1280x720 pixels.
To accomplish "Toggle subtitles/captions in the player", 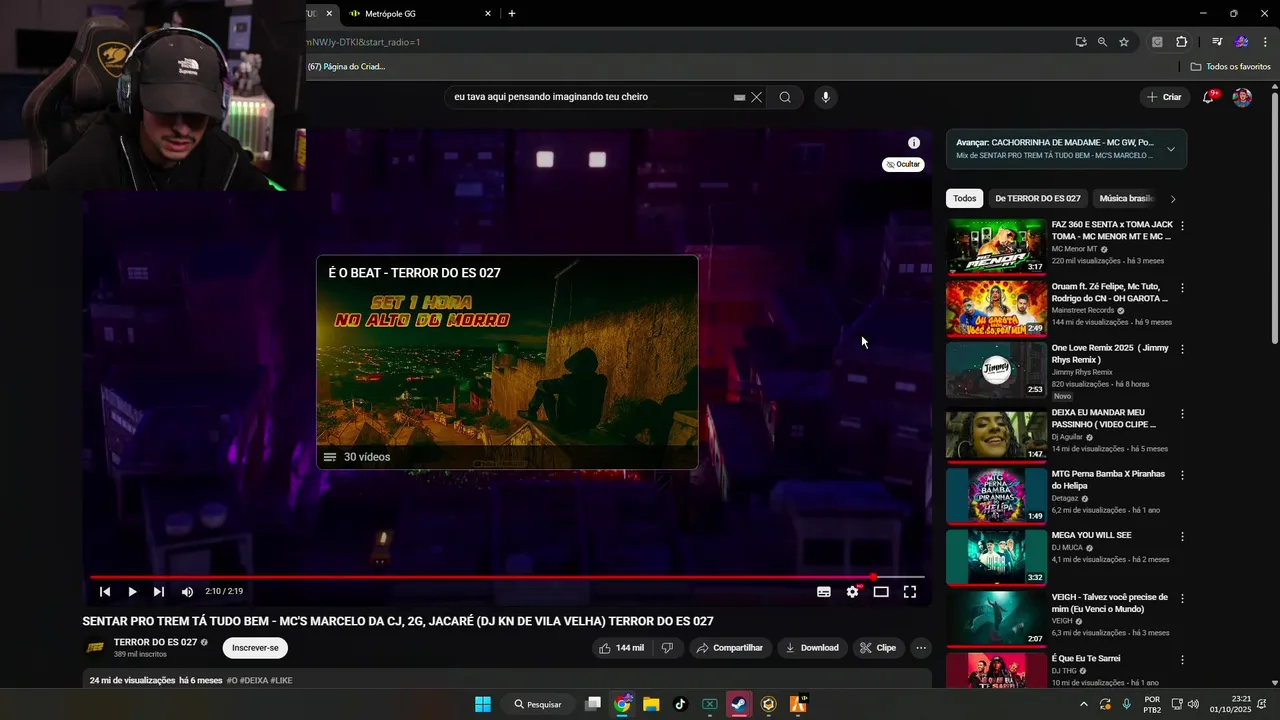I will click(x=824, y=592).
